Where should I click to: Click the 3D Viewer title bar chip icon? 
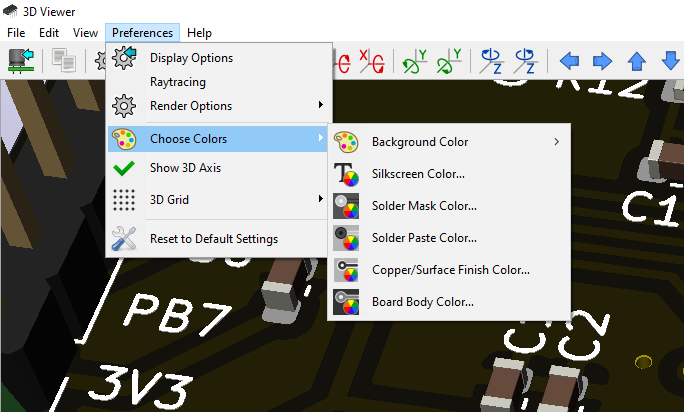[x=10, y=11]
